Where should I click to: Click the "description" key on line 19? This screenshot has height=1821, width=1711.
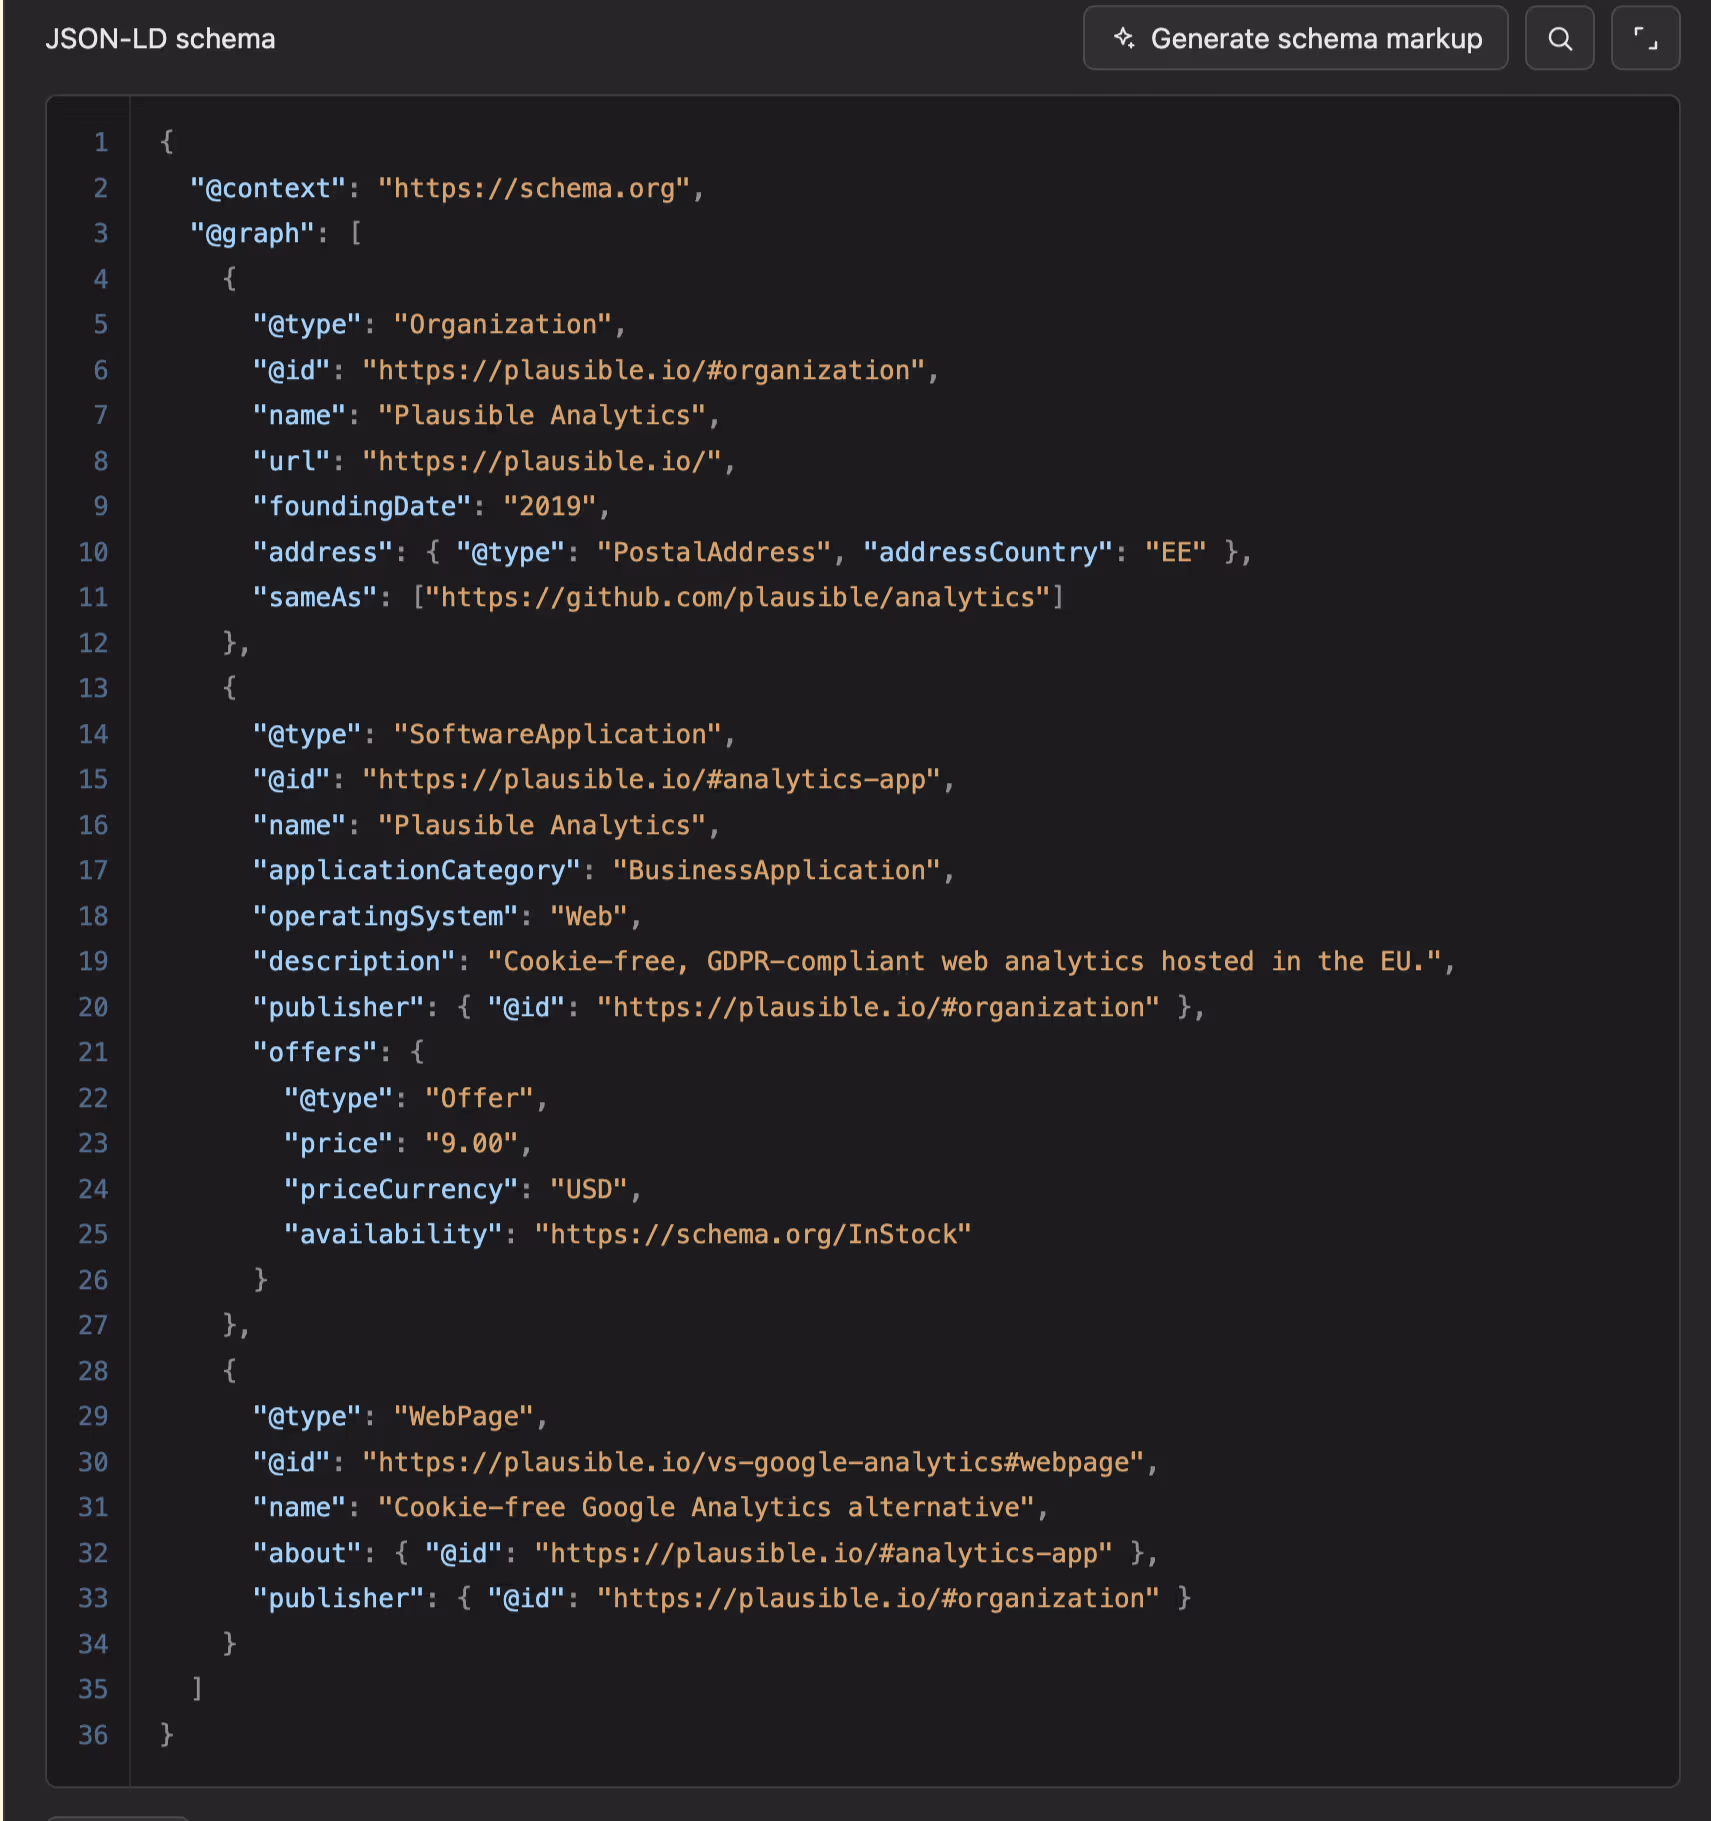pos(354,961)
